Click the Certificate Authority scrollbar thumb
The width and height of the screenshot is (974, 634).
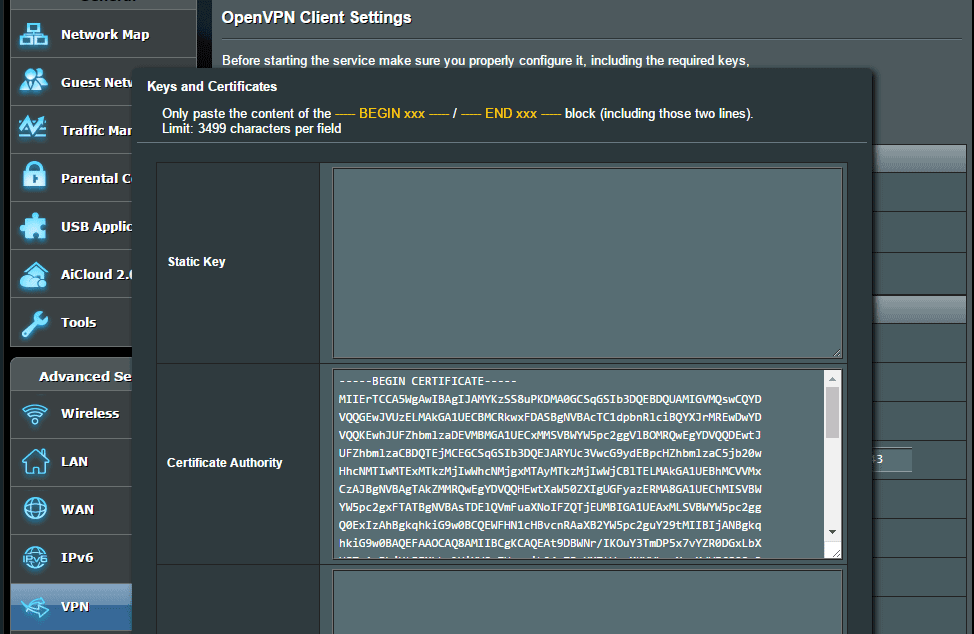pos(832,412)
